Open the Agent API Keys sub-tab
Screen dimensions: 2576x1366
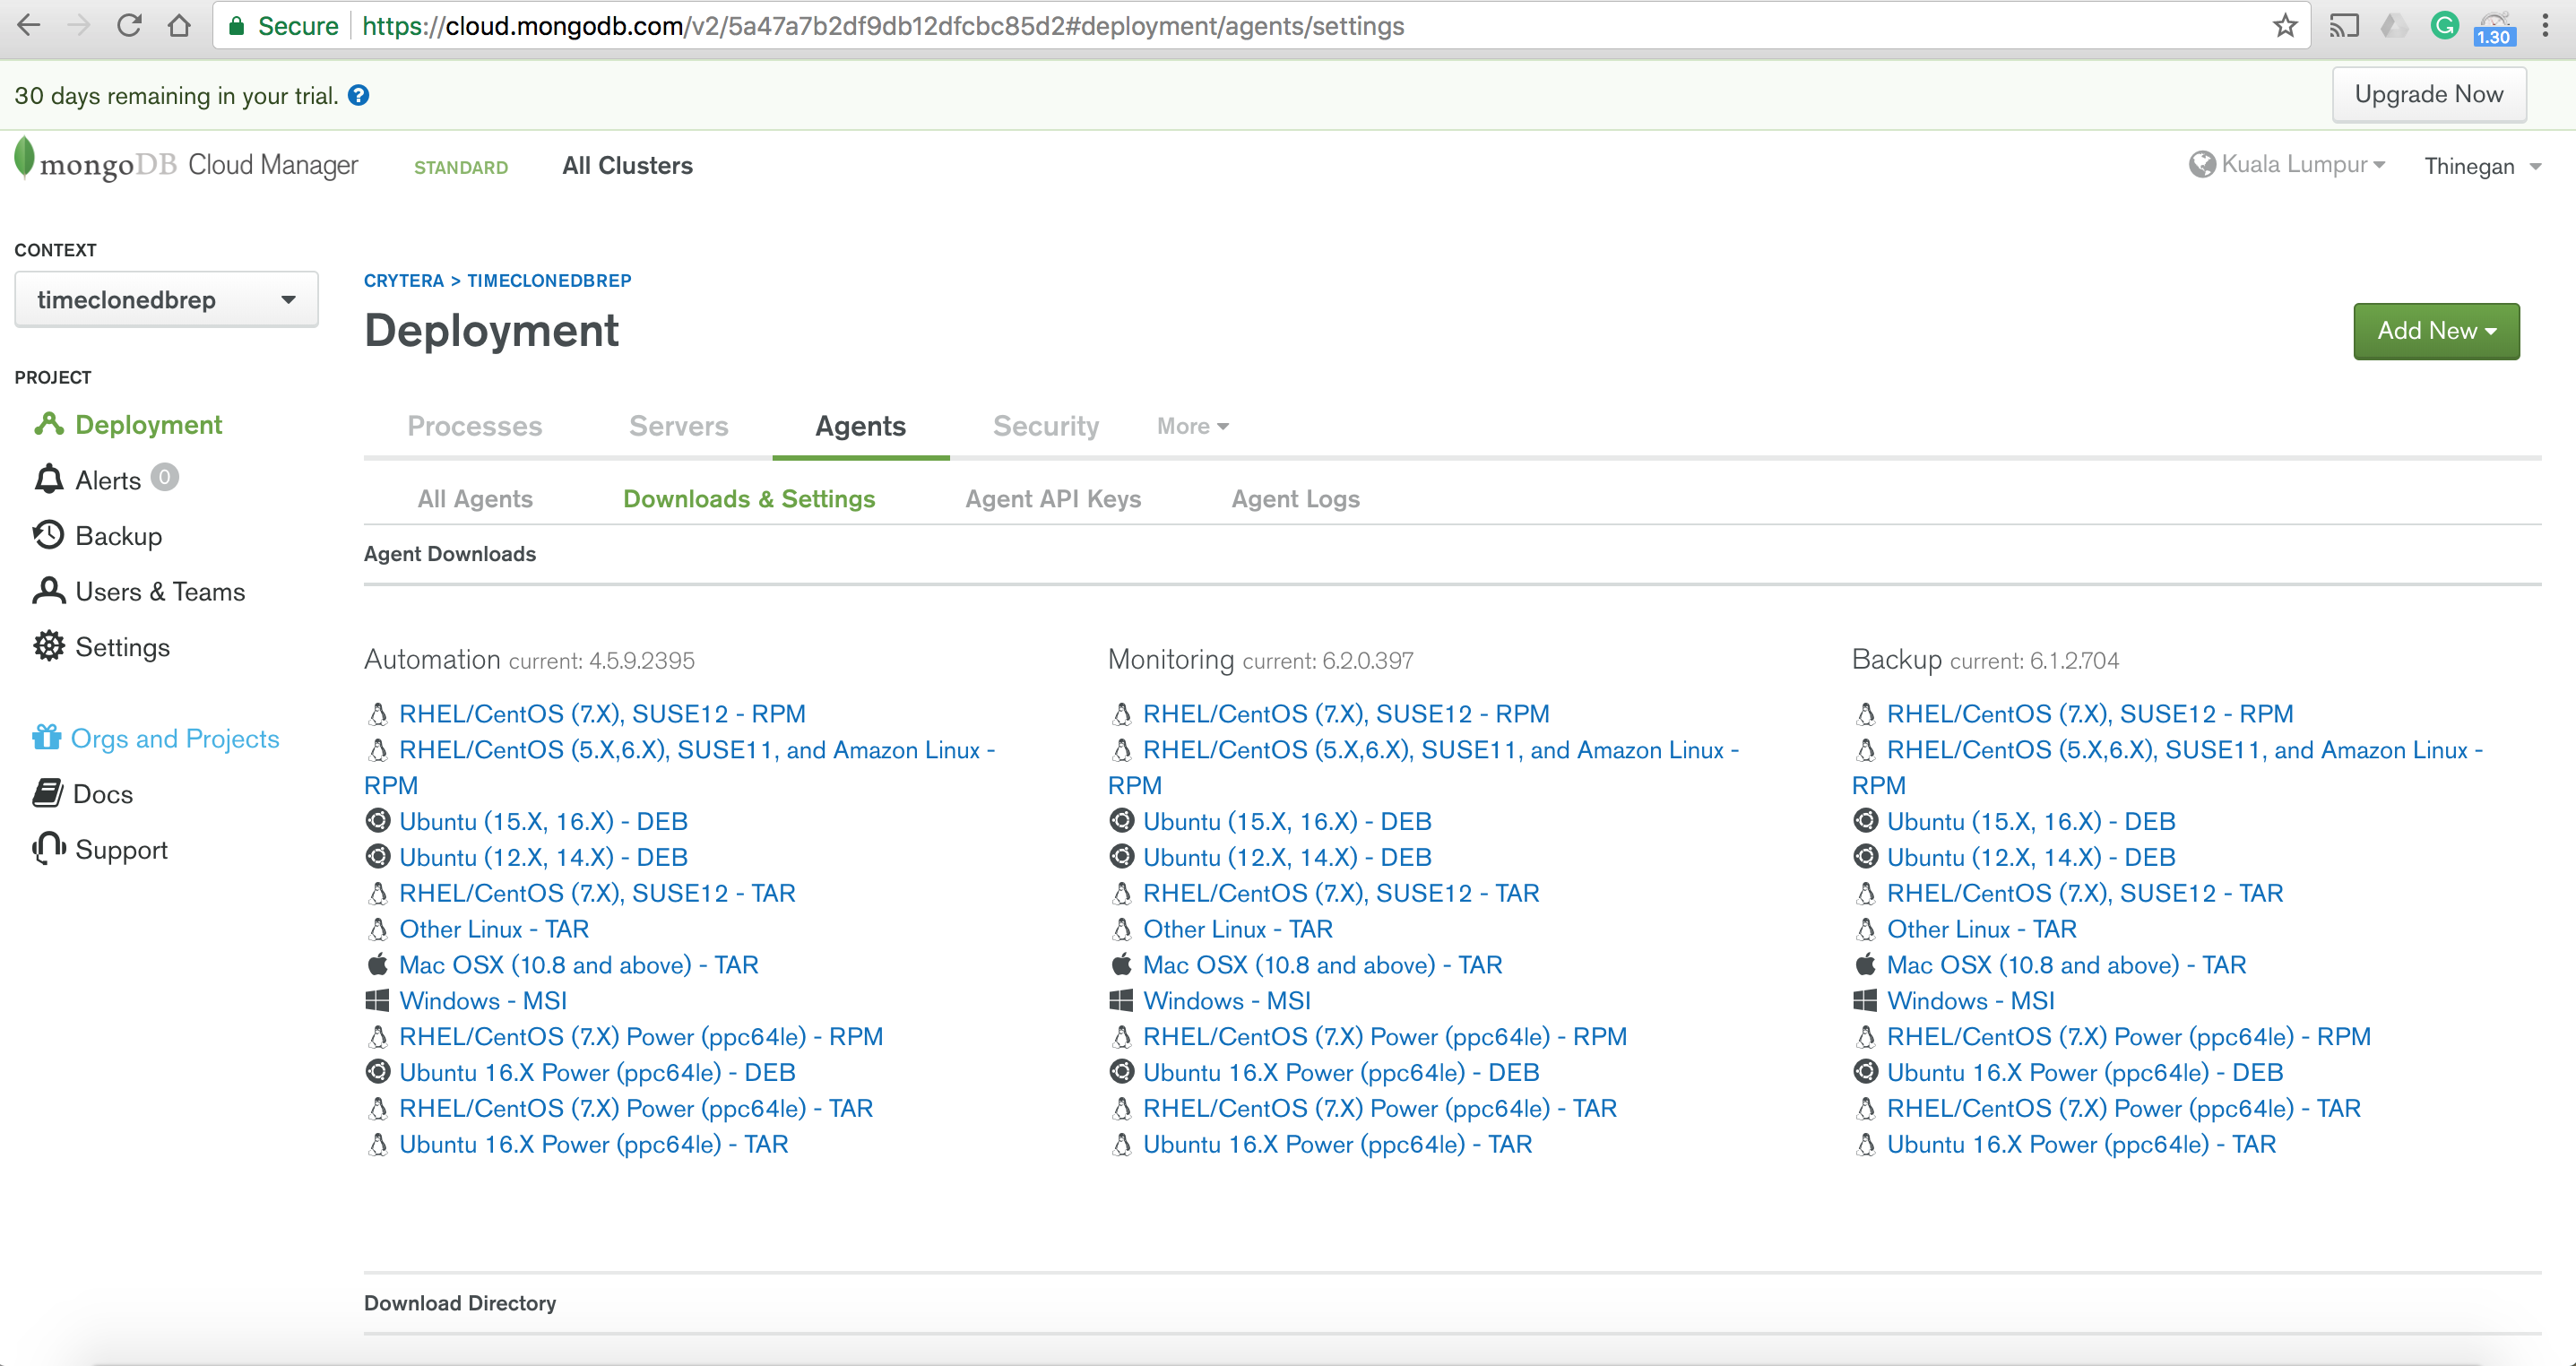1052,498
